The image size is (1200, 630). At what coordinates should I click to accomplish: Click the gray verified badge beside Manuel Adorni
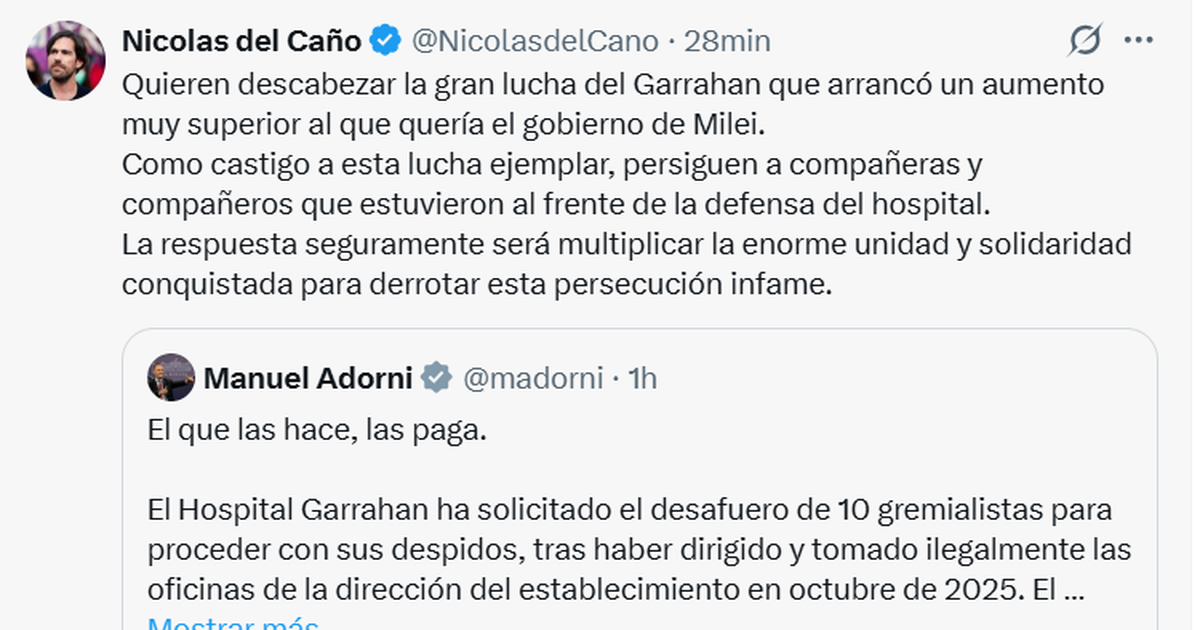coord(436,379)
